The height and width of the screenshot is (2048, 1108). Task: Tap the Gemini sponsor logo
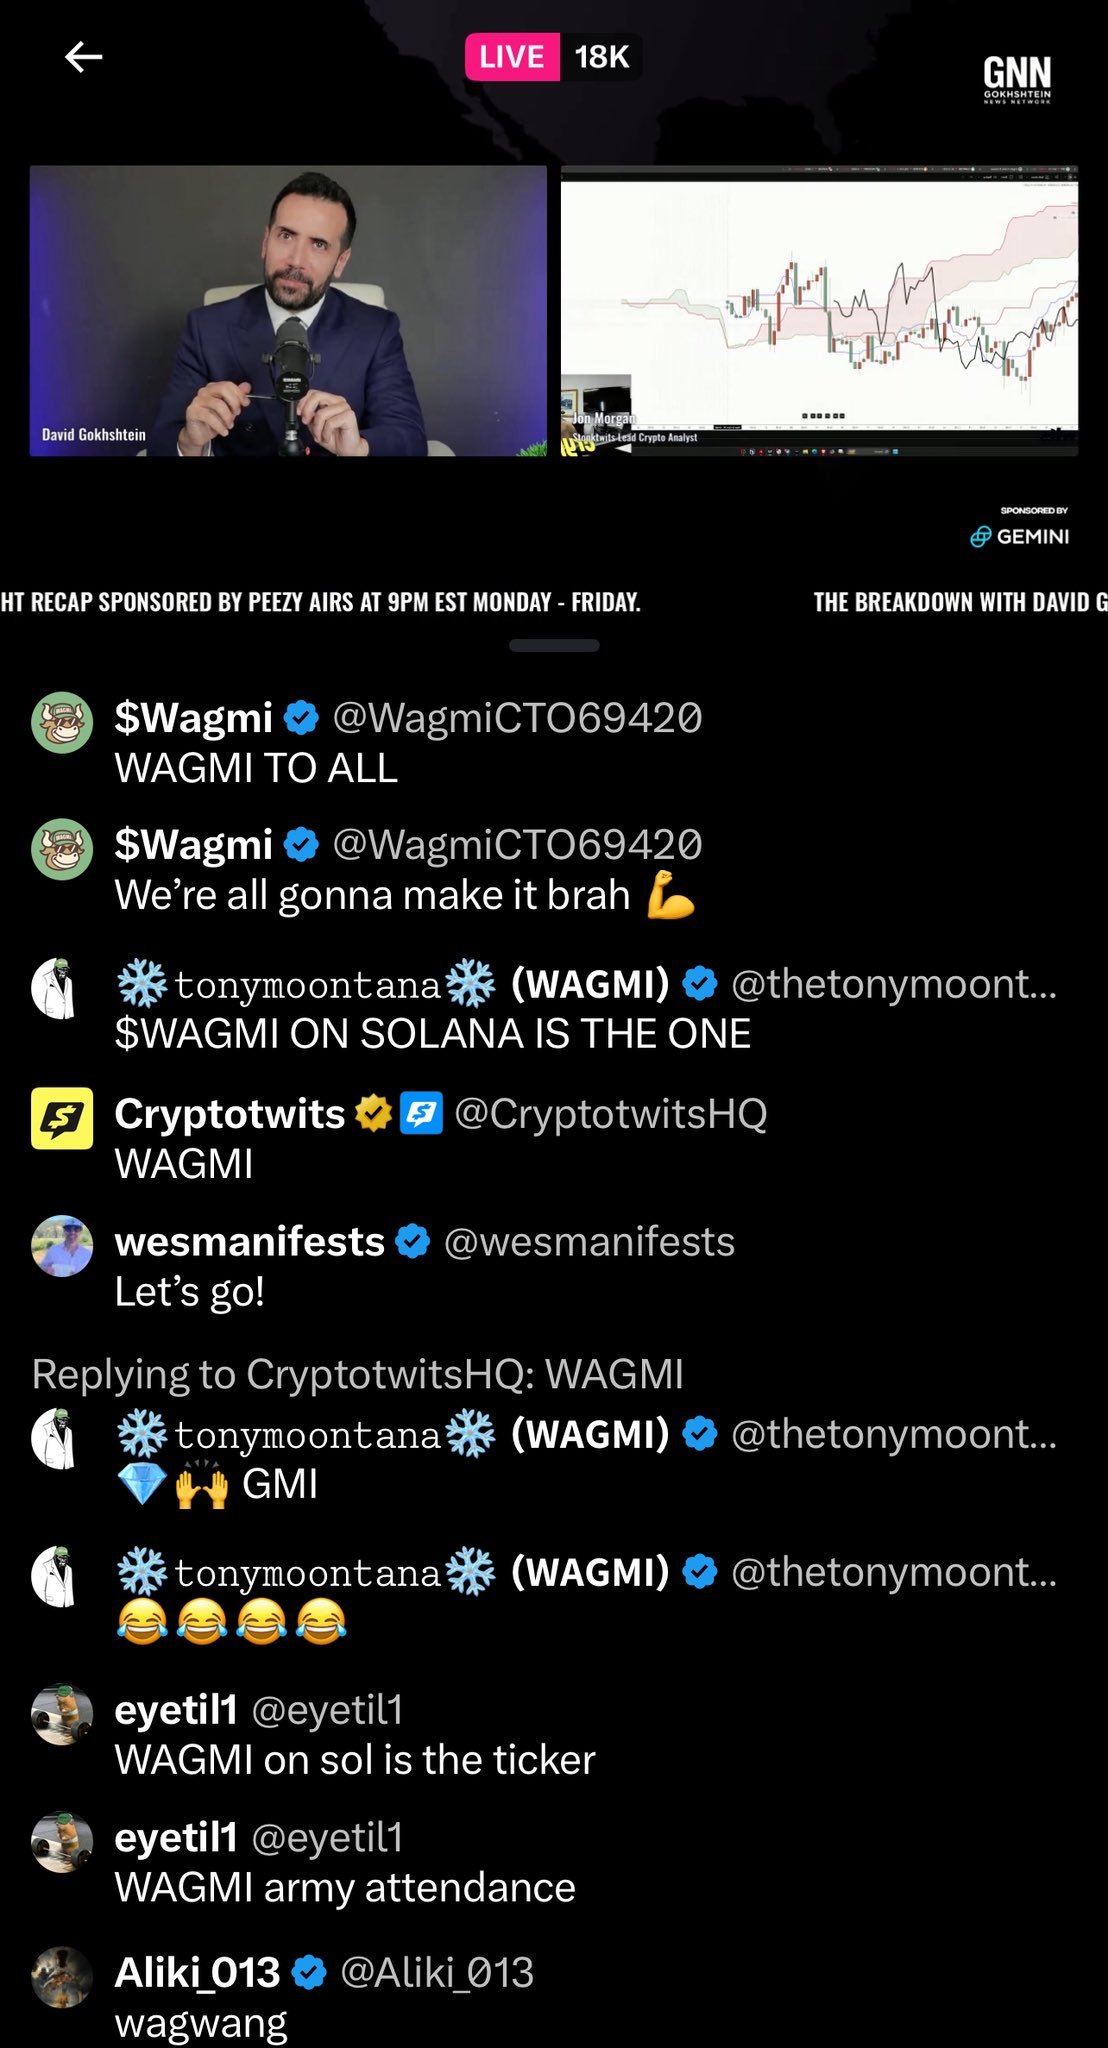pyautogui.click(x=1019, y=536)
